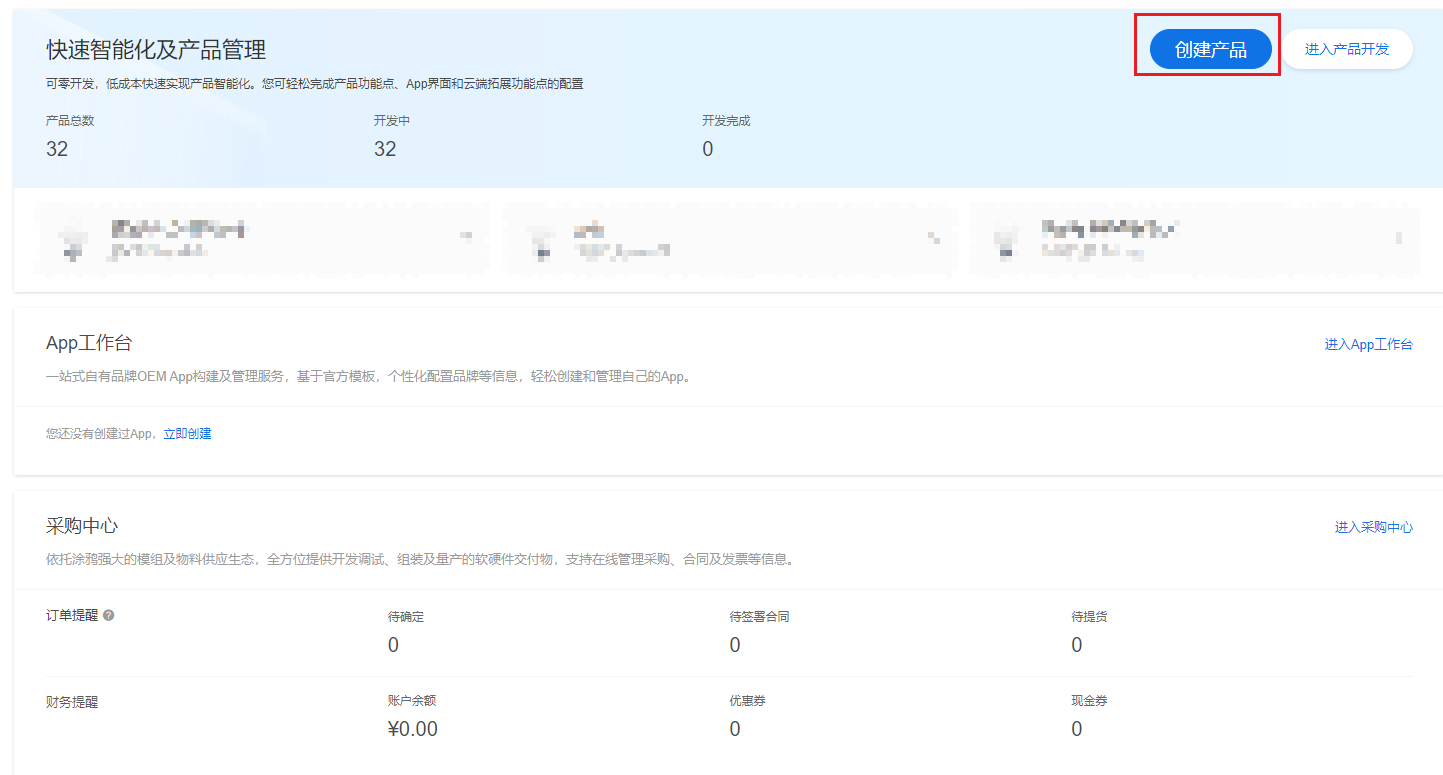Click the 立即创建 link to create an App
The width and height of the screenshot is (1443, 775).
tap(187, 434)
